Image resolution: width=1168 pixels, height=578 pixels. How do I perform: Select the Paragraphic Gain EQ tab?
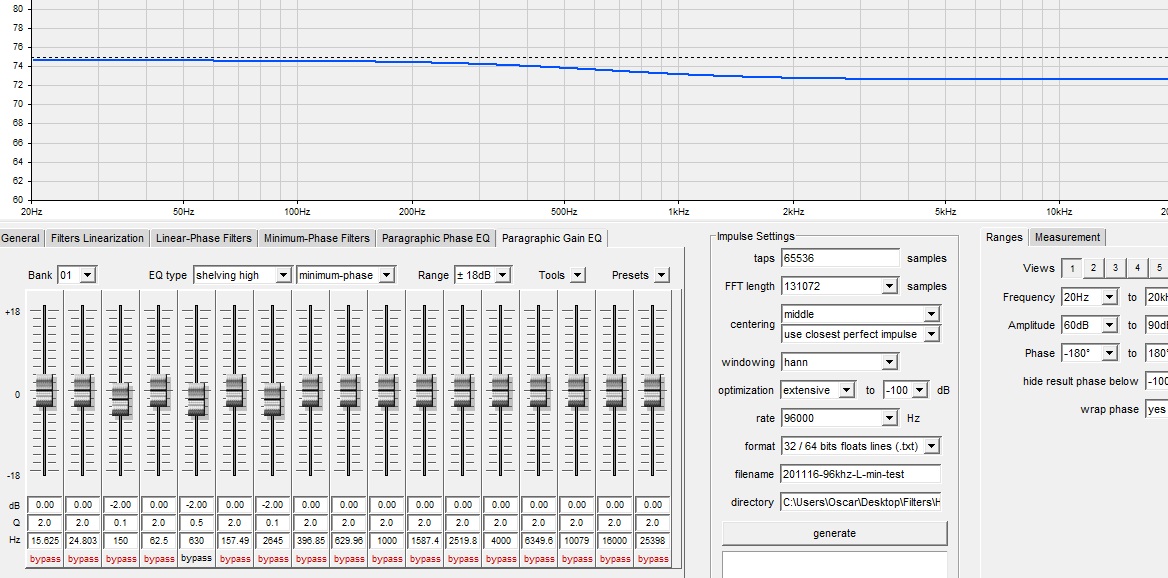pyautogui.click(x=552, y=238)
